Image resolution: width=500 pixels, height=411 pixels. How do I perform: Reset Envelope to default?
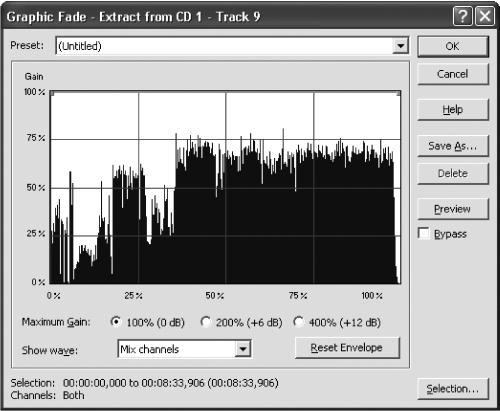pyautogui.click(x=347, y=348)
